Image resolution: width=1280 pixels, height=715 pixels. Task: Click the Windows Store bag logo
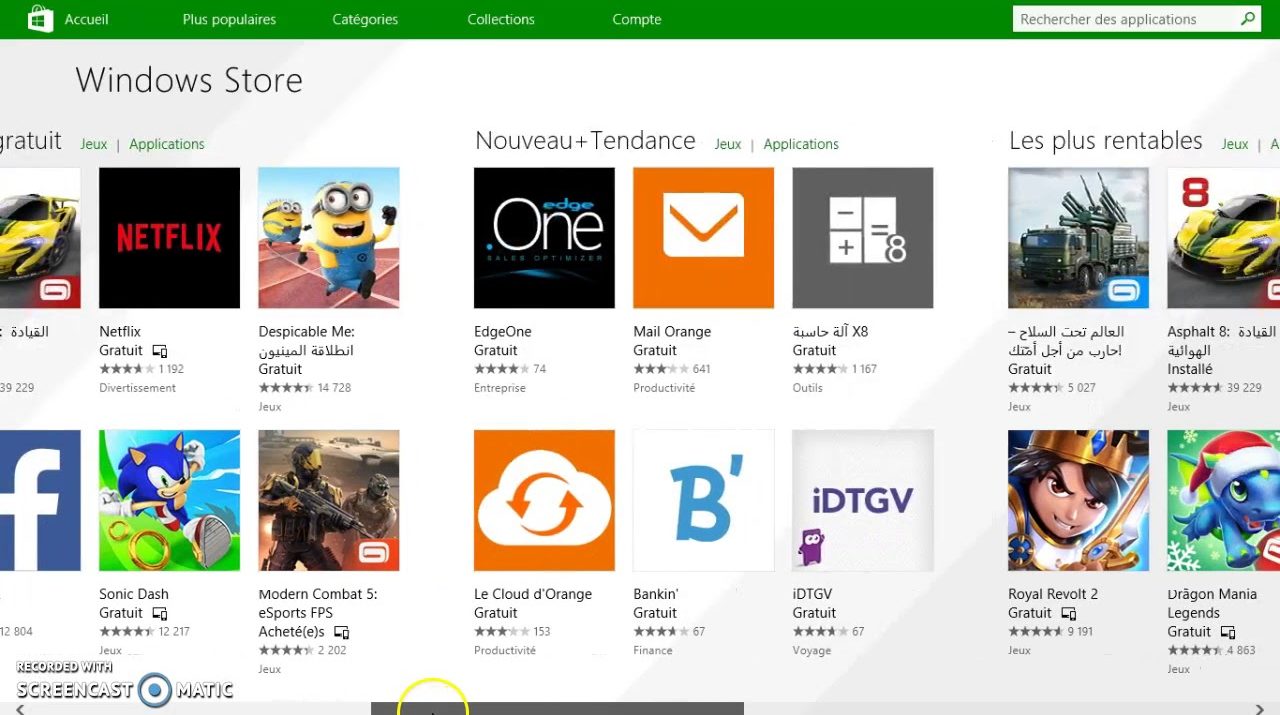41,19
